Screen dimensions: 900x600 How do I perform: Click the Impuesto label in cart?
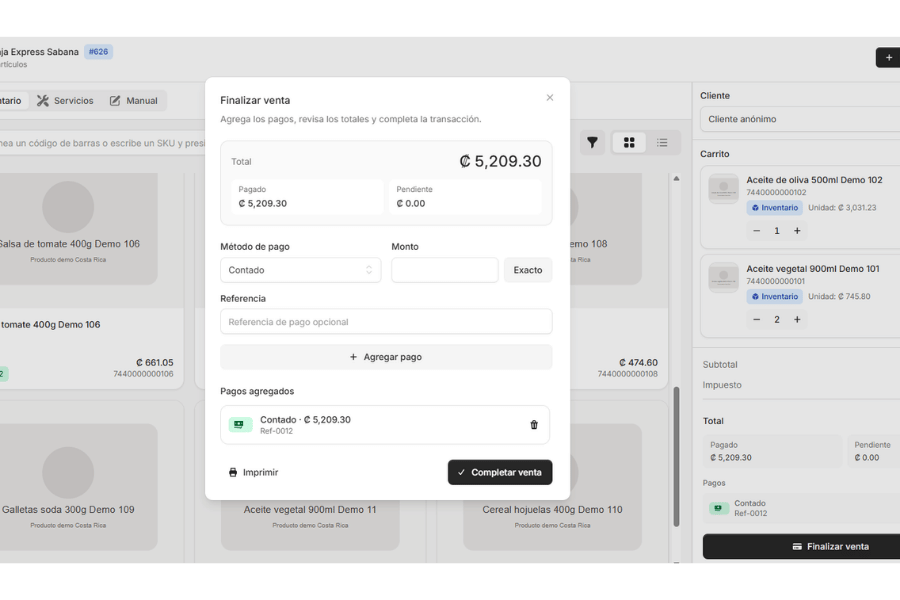pyautogui.click(x=722, y=385)
